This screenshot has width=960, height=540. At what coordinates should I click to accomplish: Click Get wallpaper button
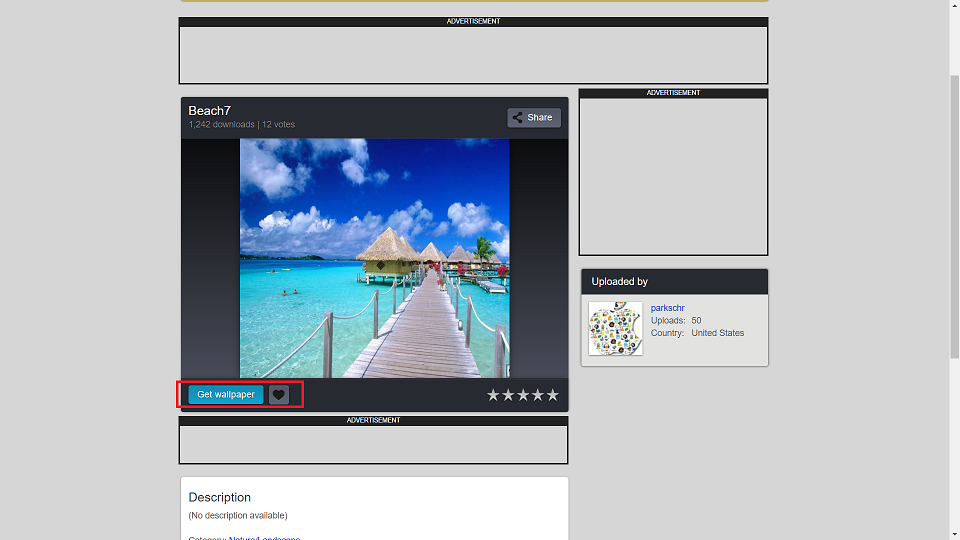226,394
